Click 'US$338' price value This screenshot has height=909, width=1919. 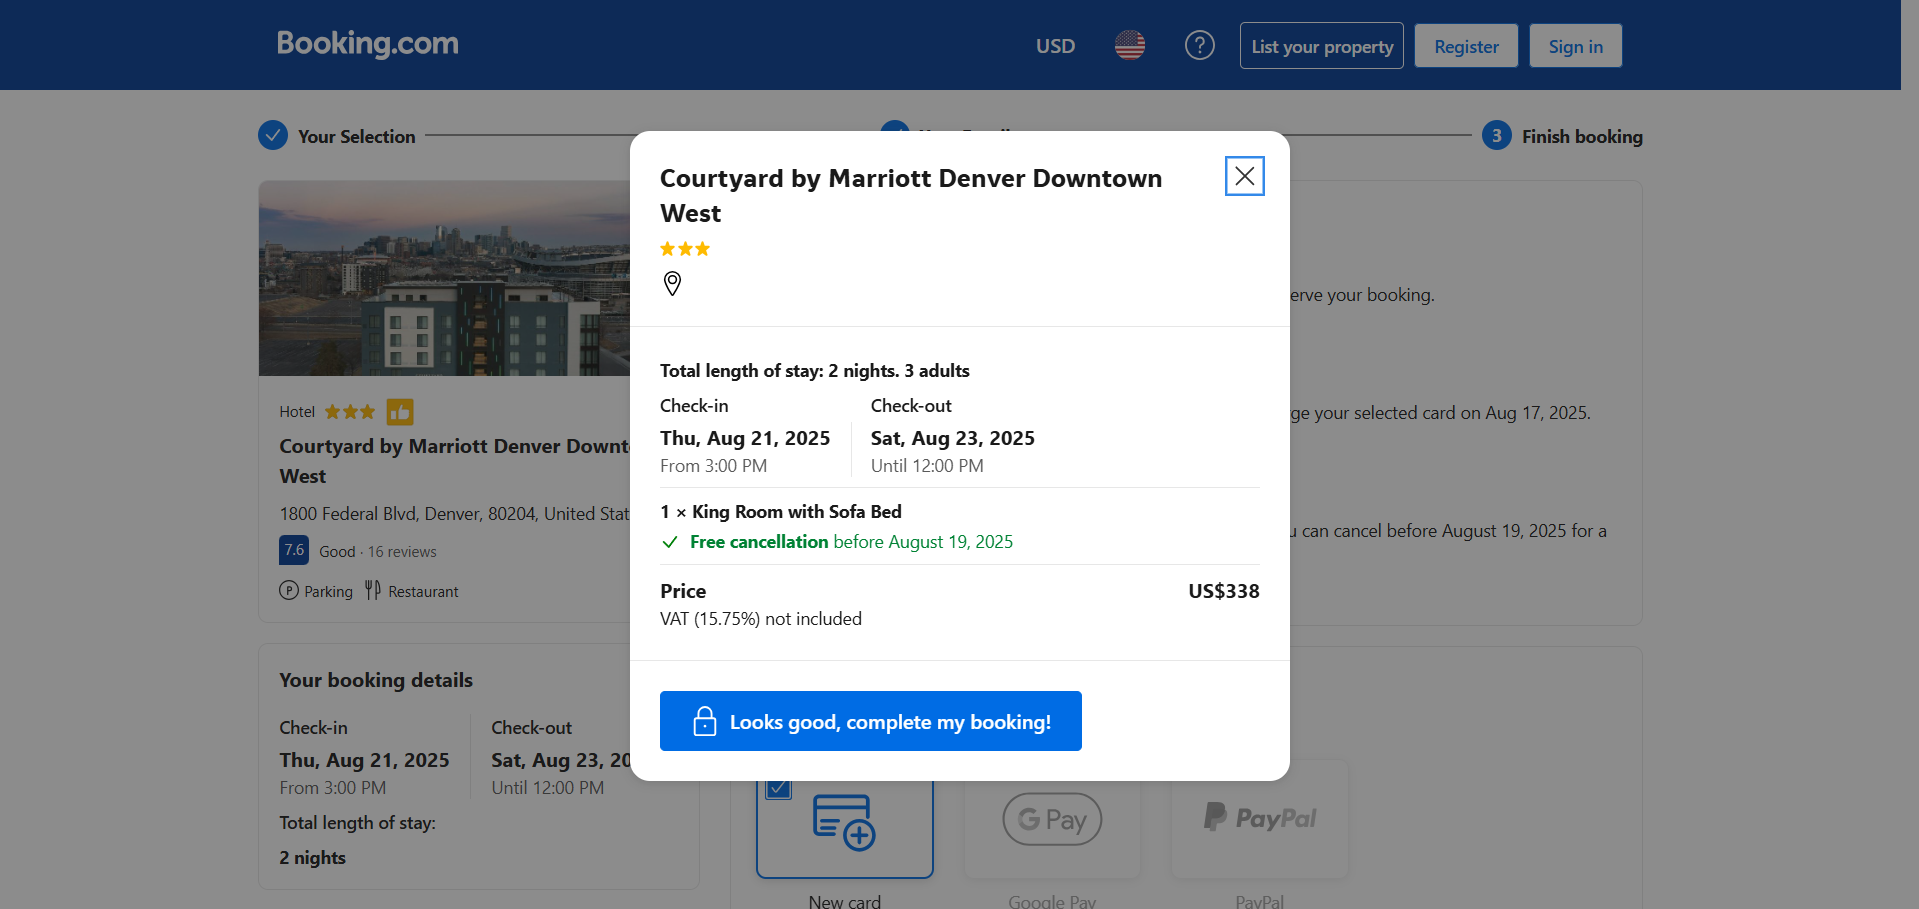point(1223,591)
